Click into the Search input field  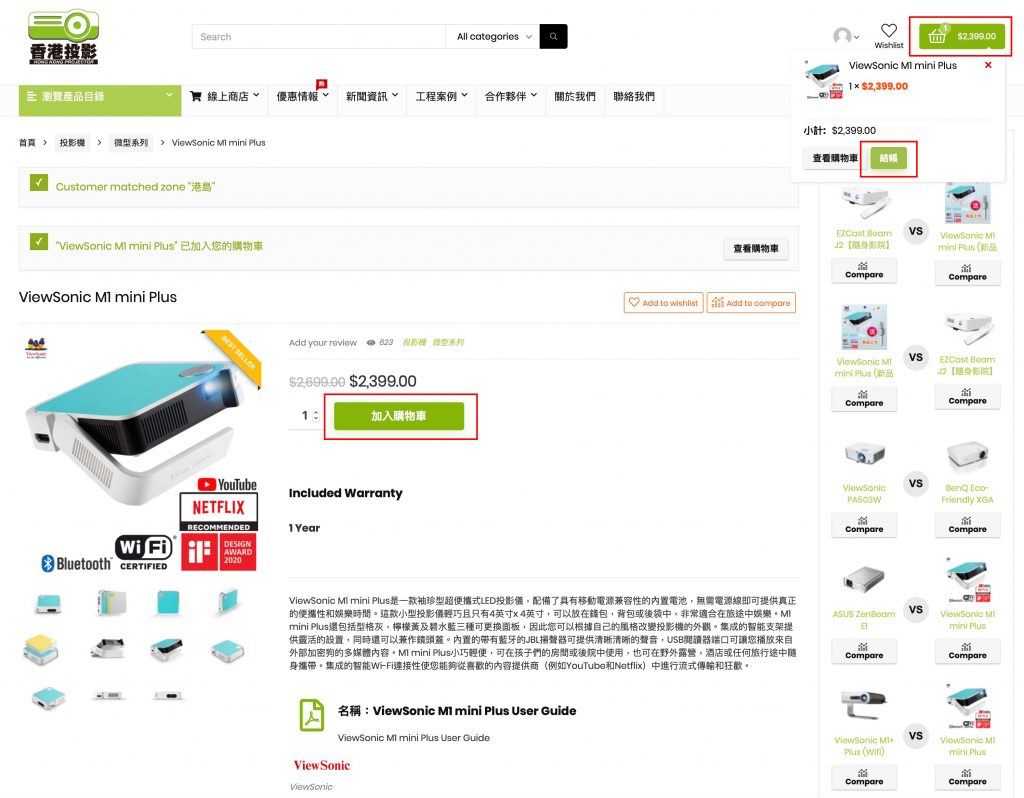point(319,37)
